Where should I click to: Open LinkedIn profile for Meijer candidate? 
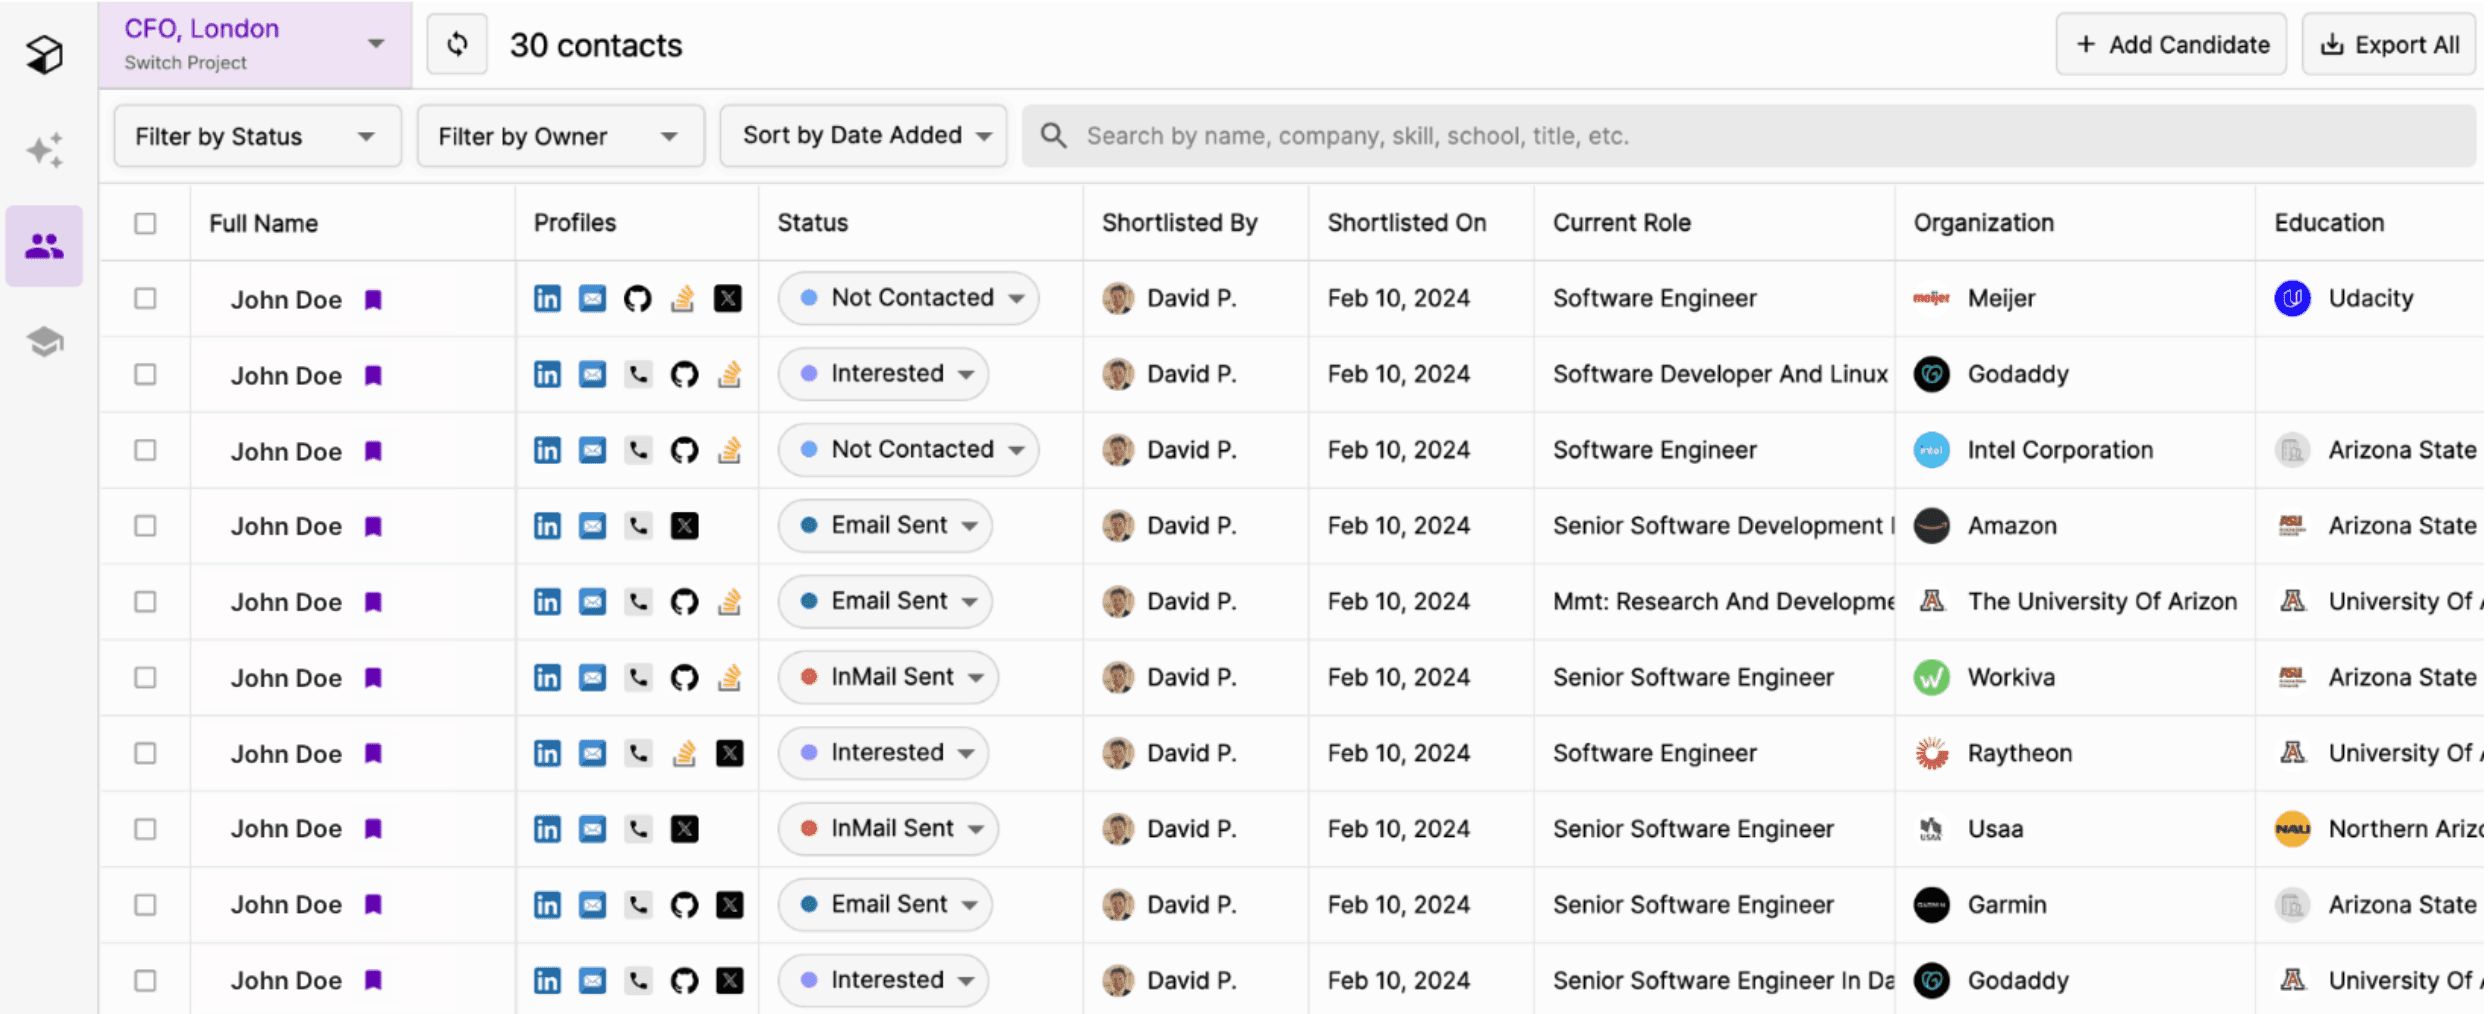547,299
